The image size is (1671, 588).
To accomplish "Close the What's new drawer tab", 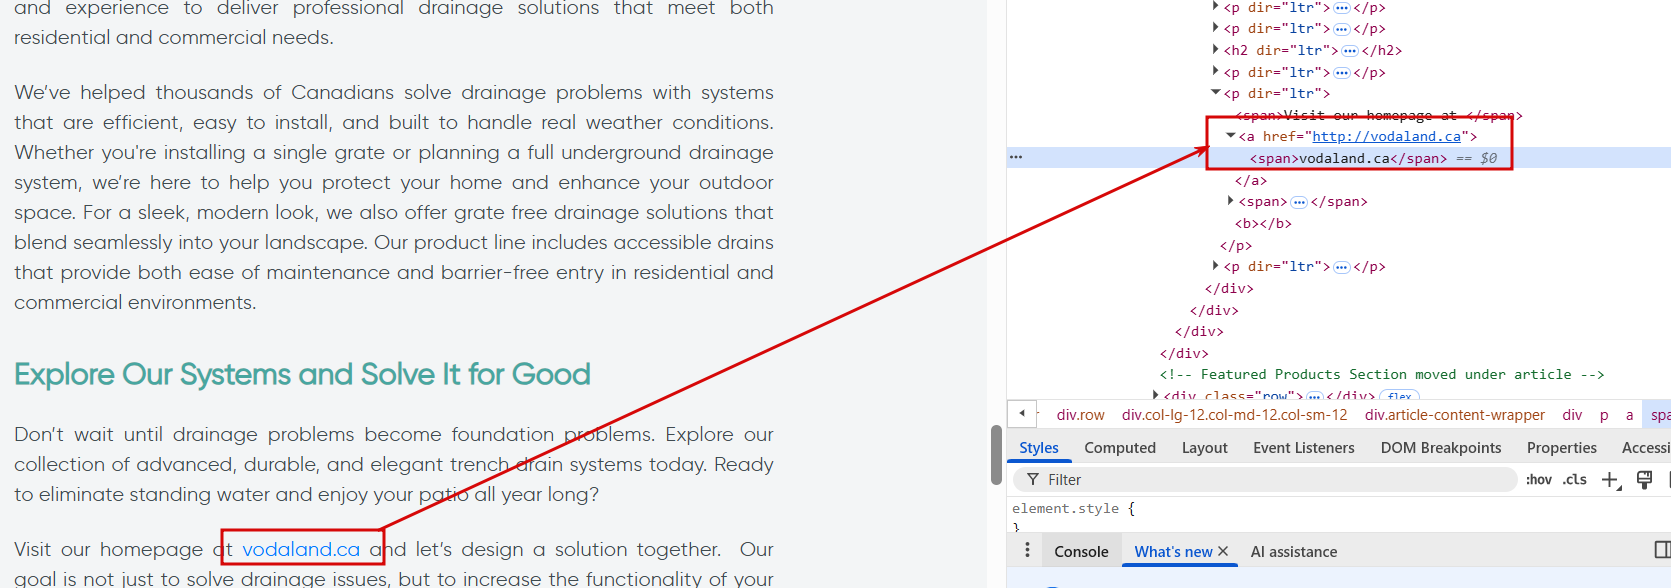I will pos(1223,552).
